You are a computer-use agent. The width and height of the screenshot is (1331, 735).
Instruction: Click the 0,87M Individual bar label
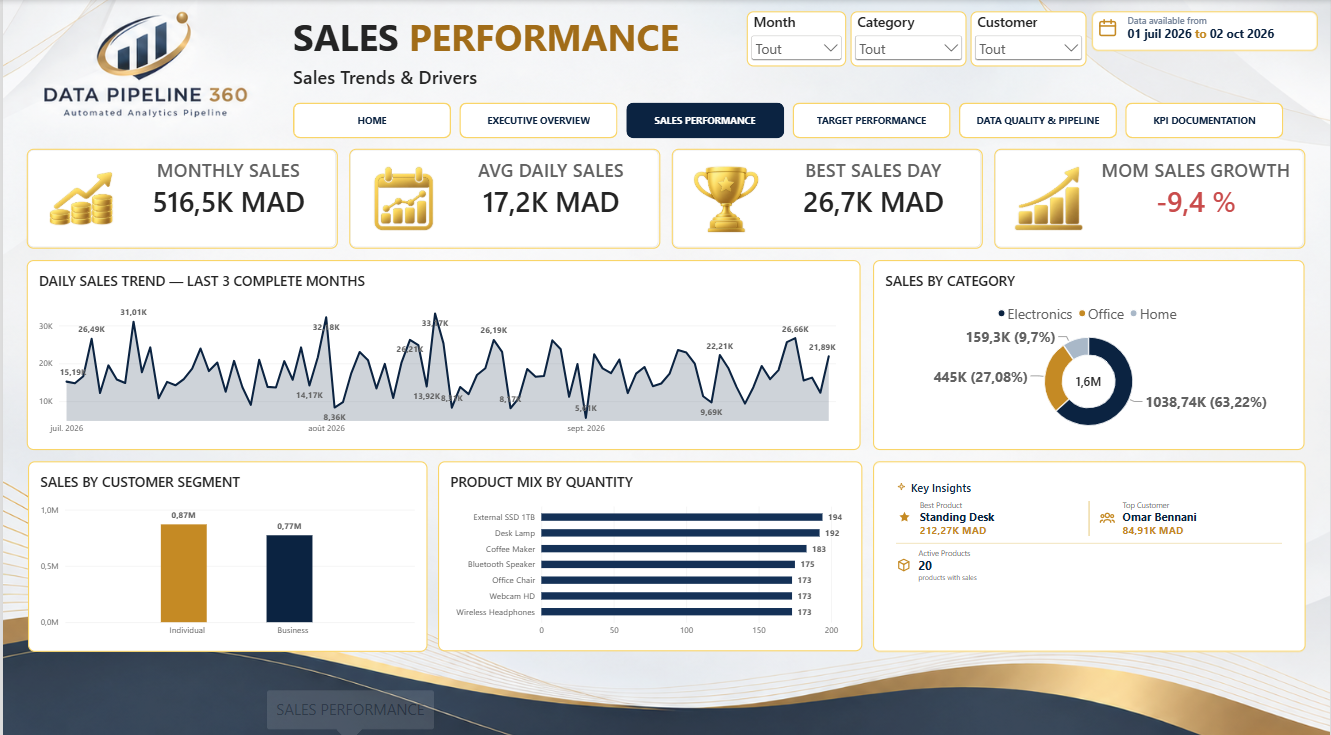[184, 515]
